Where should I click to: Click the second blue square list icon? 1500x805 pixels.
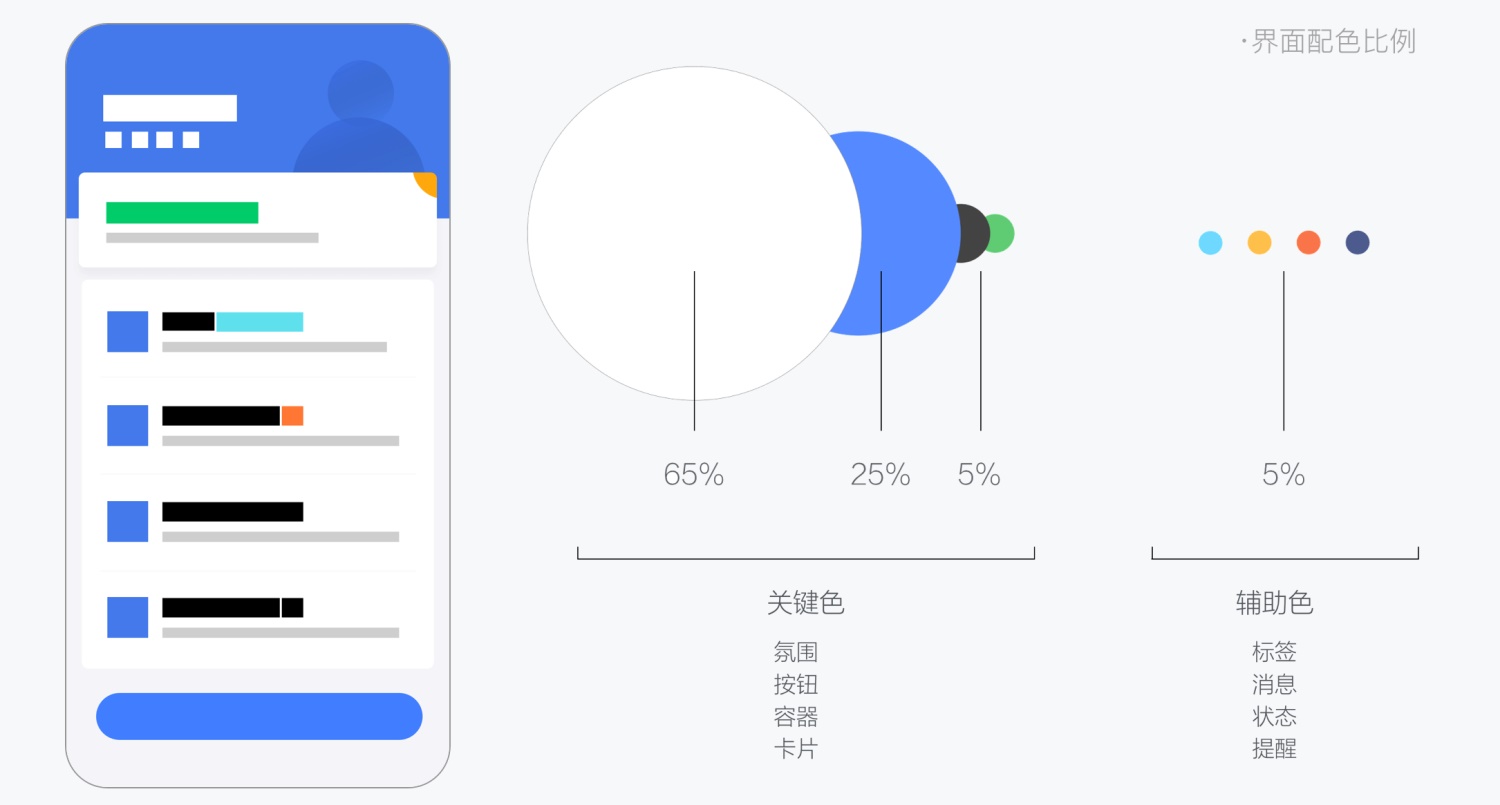point(127,425)
